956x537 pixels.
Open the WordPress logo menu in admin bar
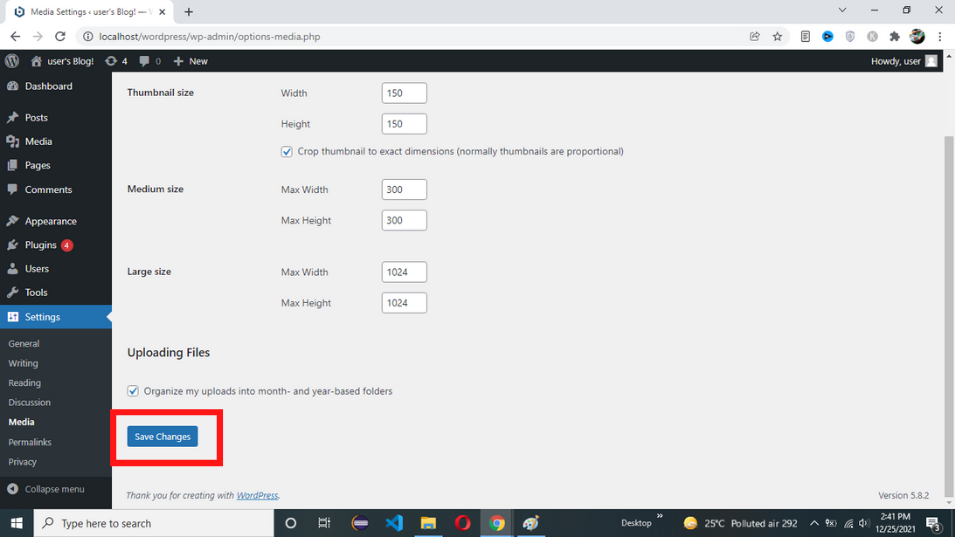(x=12, y=61)
